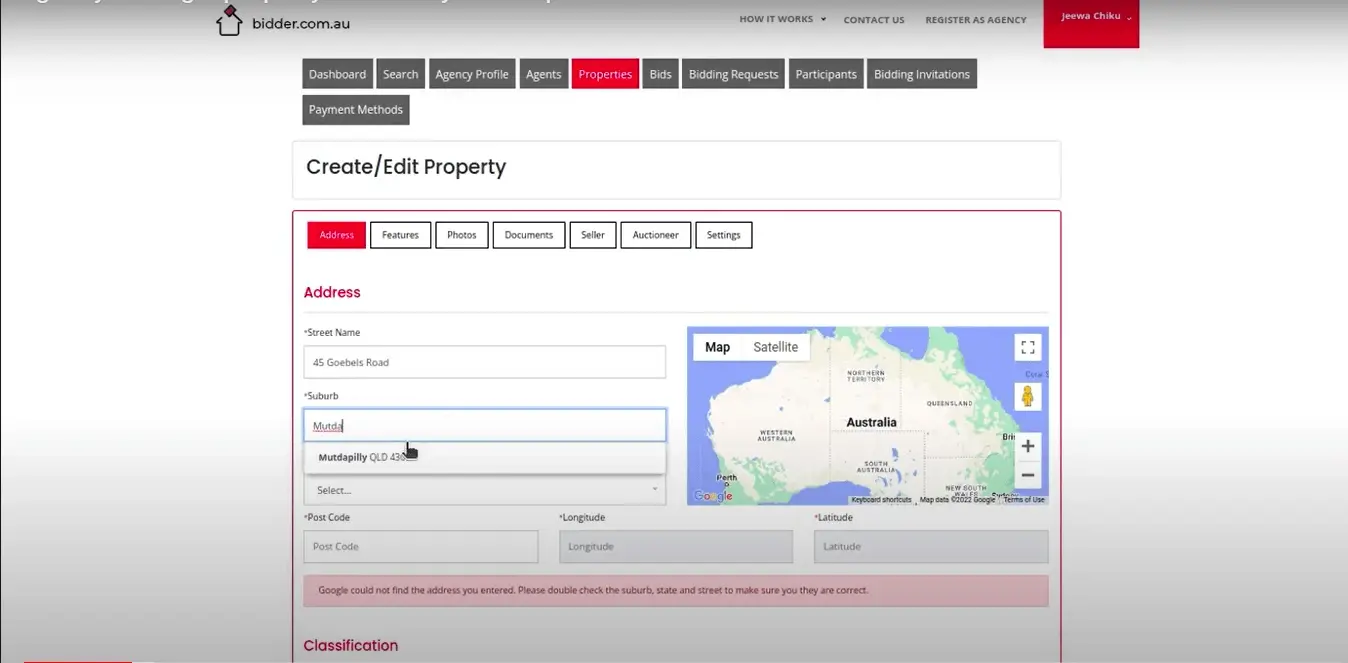This screenshot has height=663, width=1348.
Task: Open the Features tab
Action: [400, 235]
